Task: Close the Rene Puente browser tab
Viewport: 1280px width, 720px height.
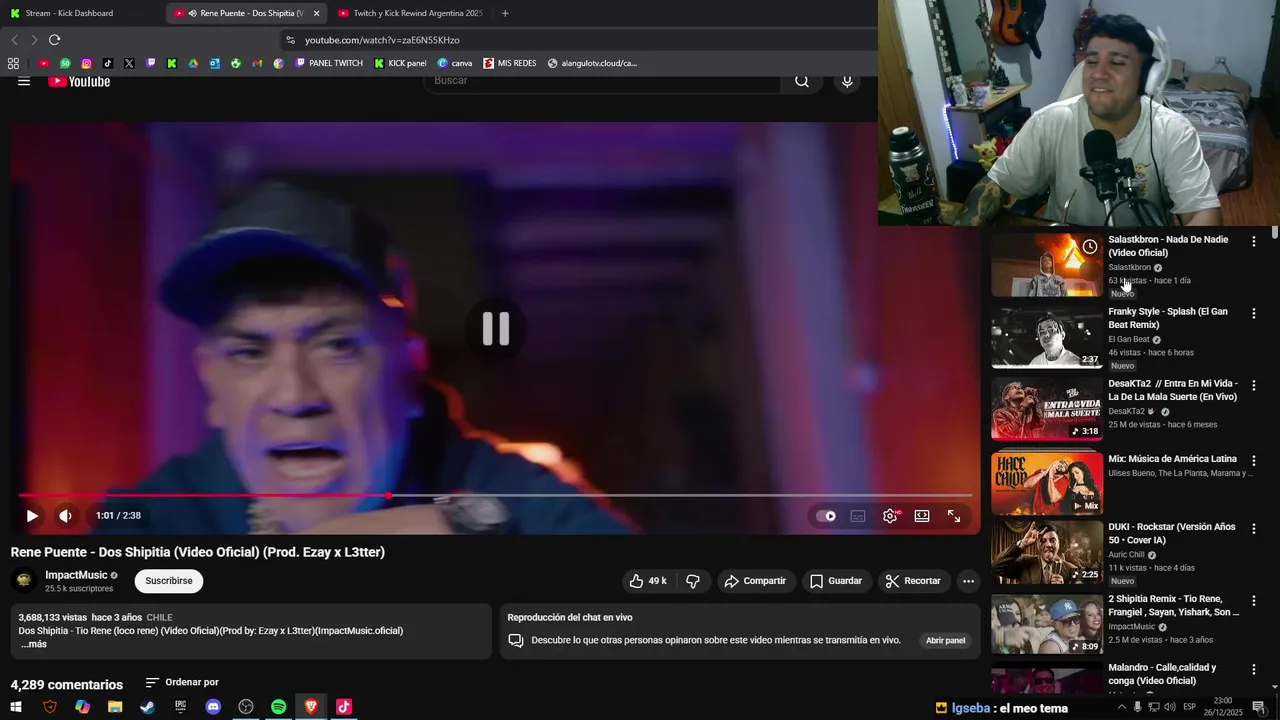Action: (x=316, y=13)
